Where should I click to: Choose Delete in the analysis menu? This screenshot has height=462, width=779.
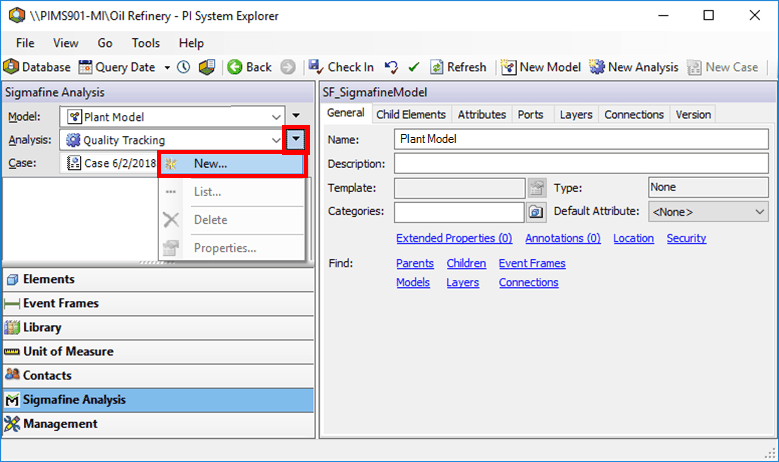[231, 220]
